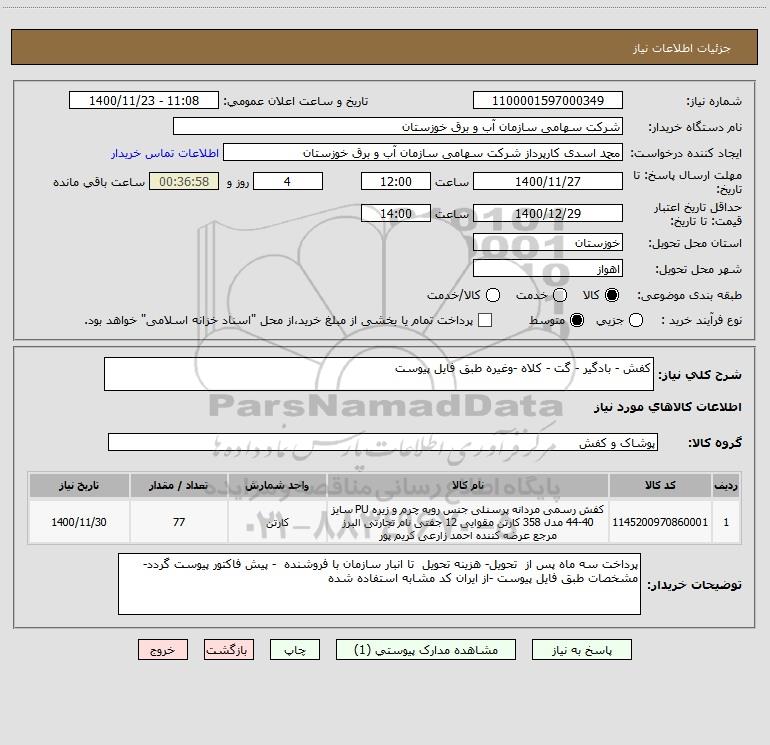Click the بازگشت back button

[229, 650]
